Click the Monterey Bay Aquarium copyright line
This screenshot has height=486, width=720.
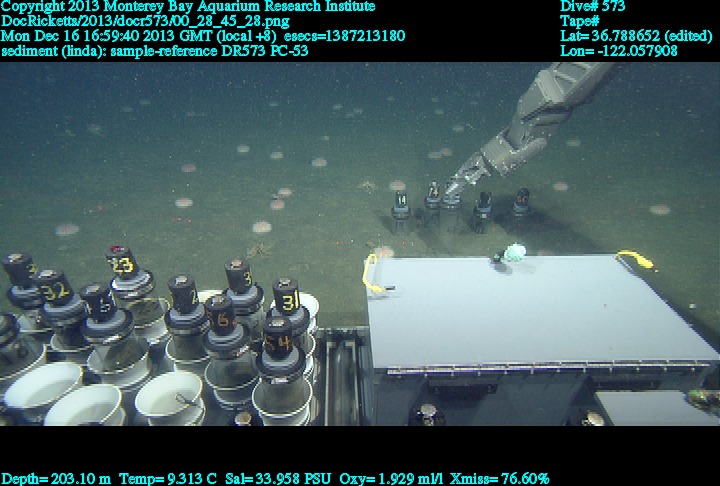coord(188,6)
